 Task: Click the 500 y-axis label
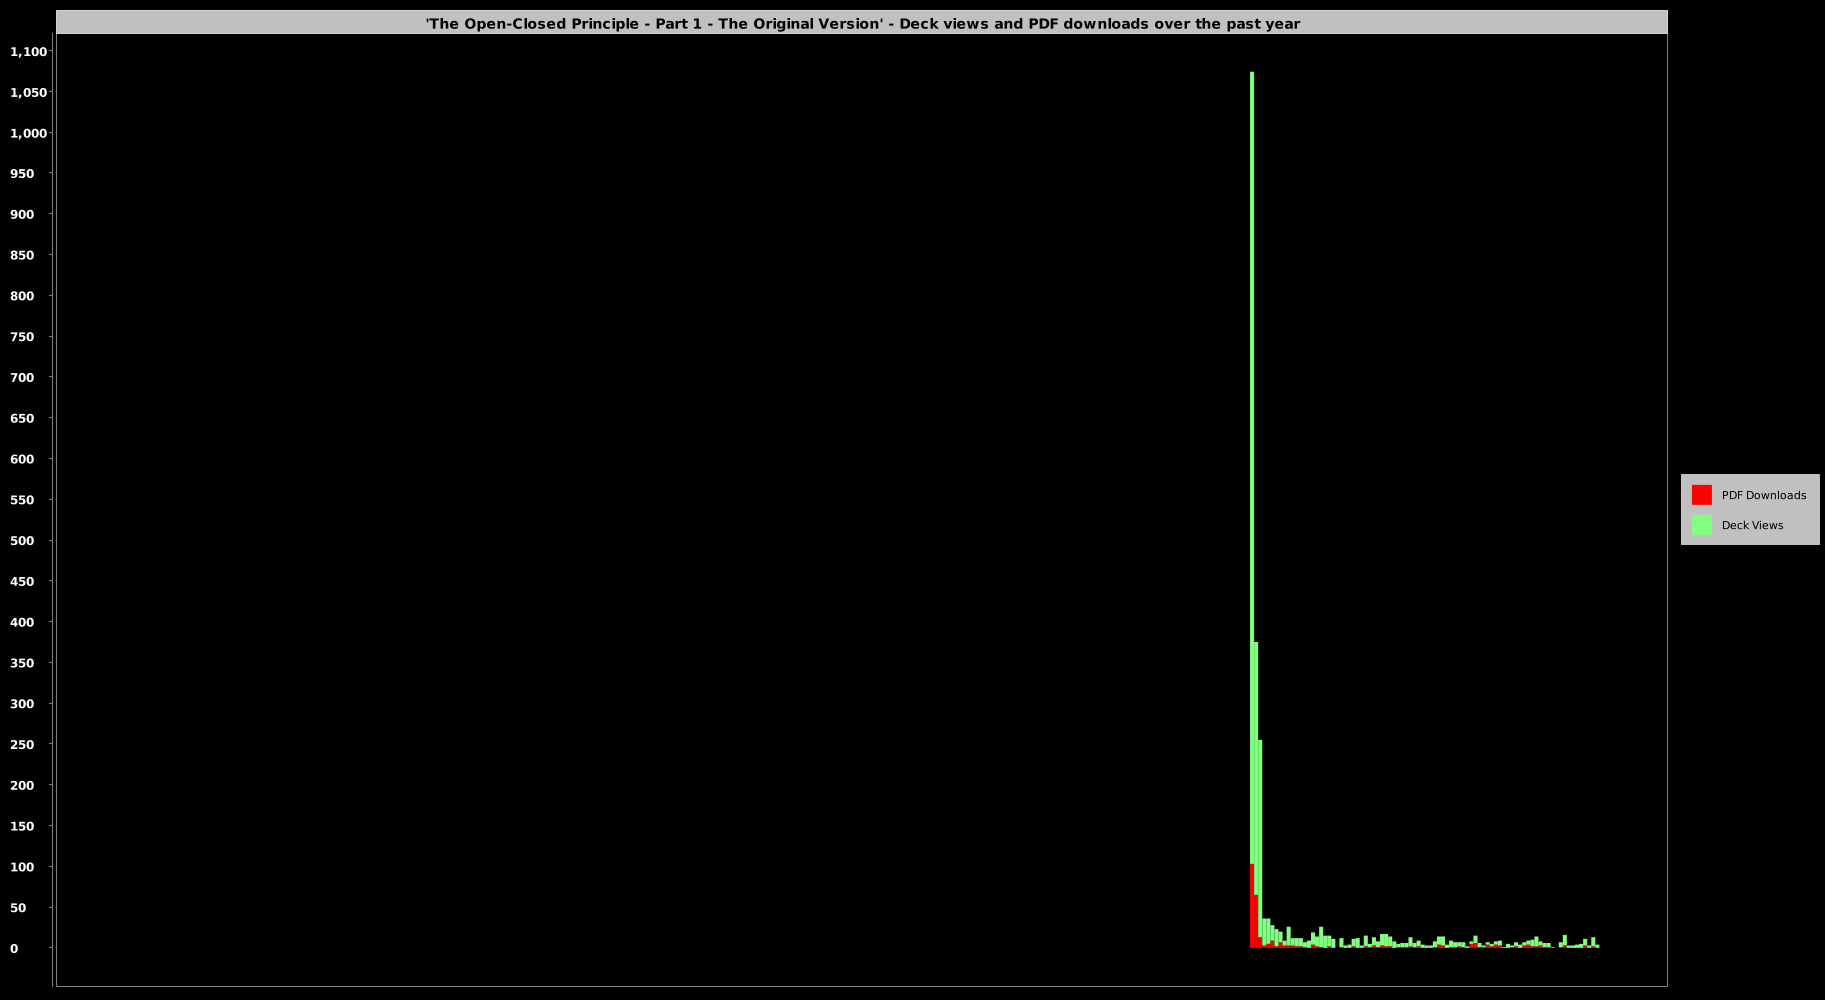click(x=22, y=541)
